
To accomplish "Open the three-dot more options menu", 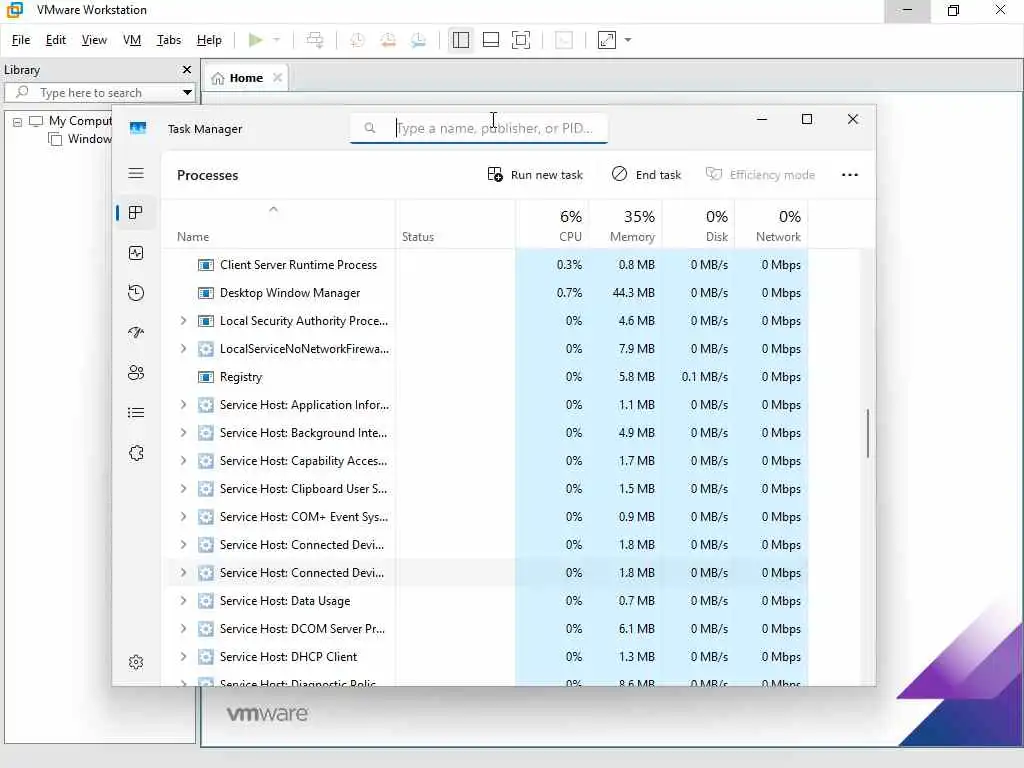I will point(850,175).
